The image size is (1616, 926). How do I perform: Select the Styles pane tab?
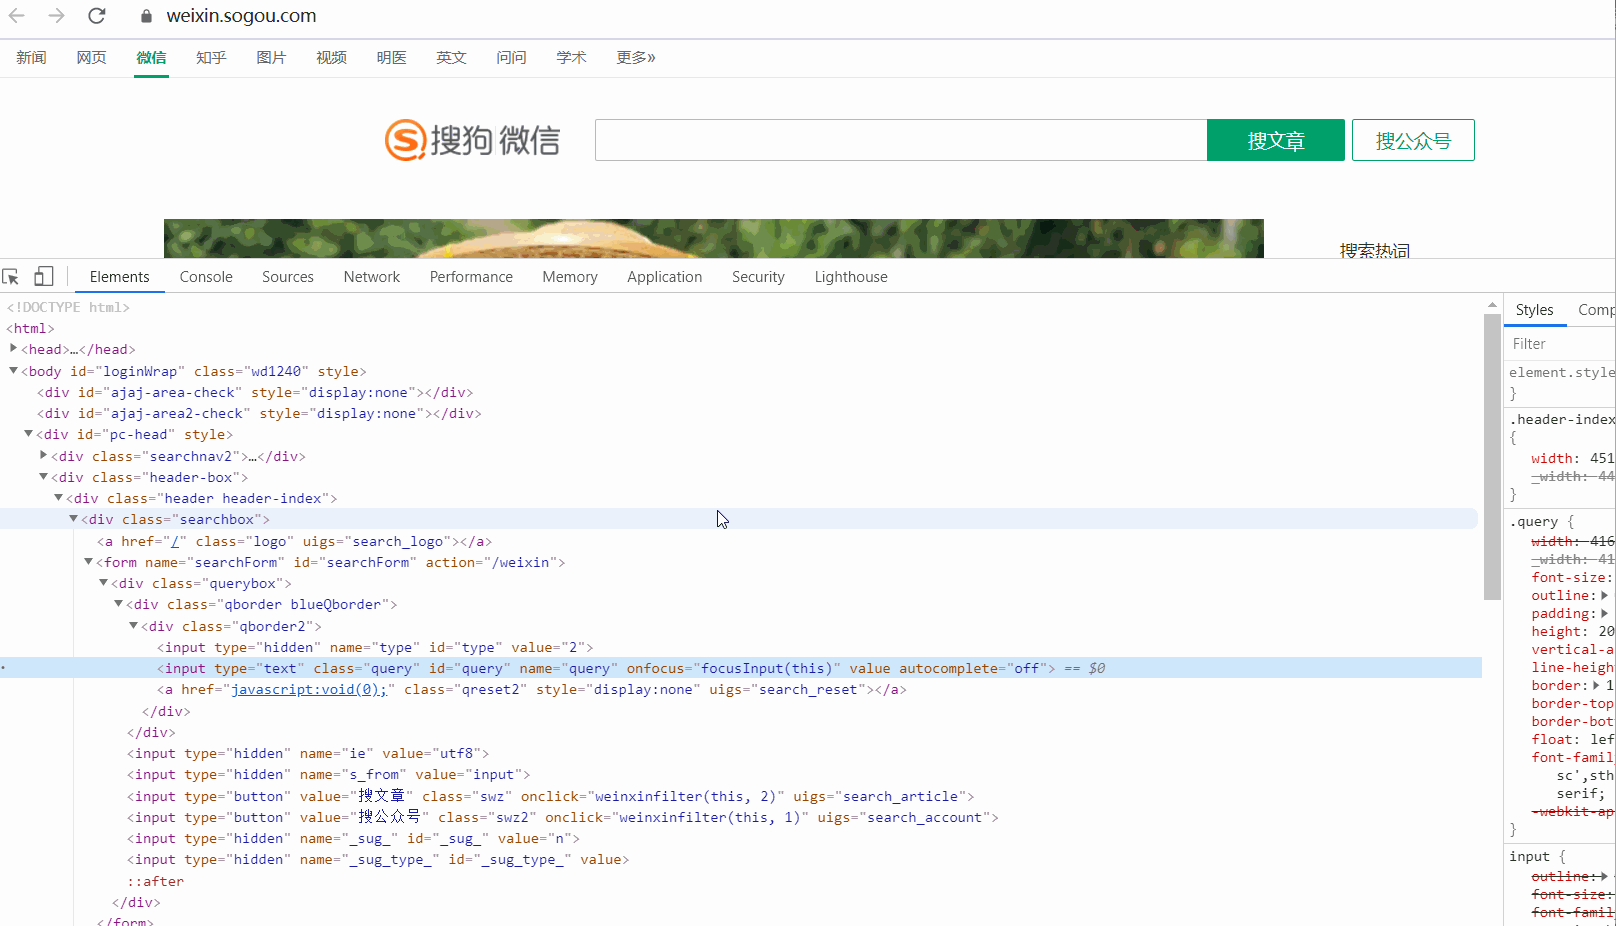coord(1534,310)
